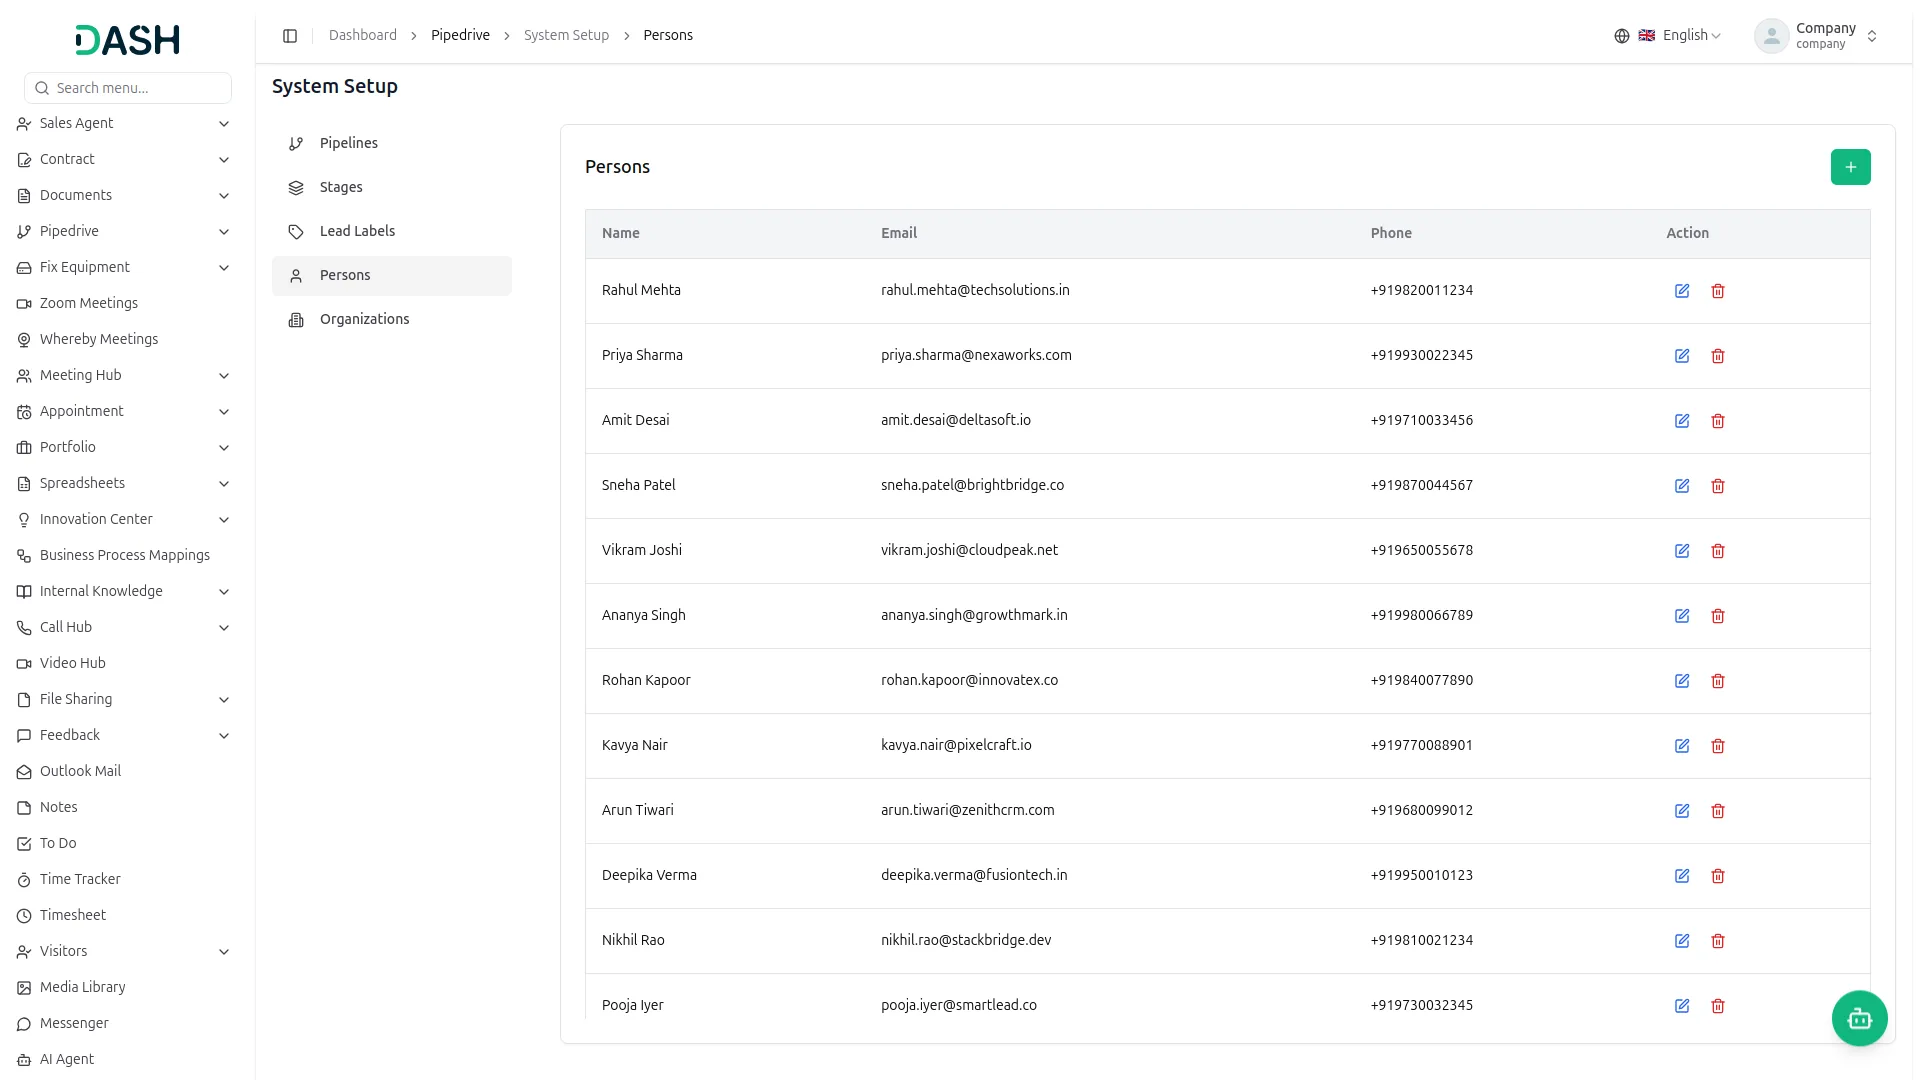Click the System Setup breadcrumb link
Viewport: 1920px width, 1080px height.
[566, 35]
